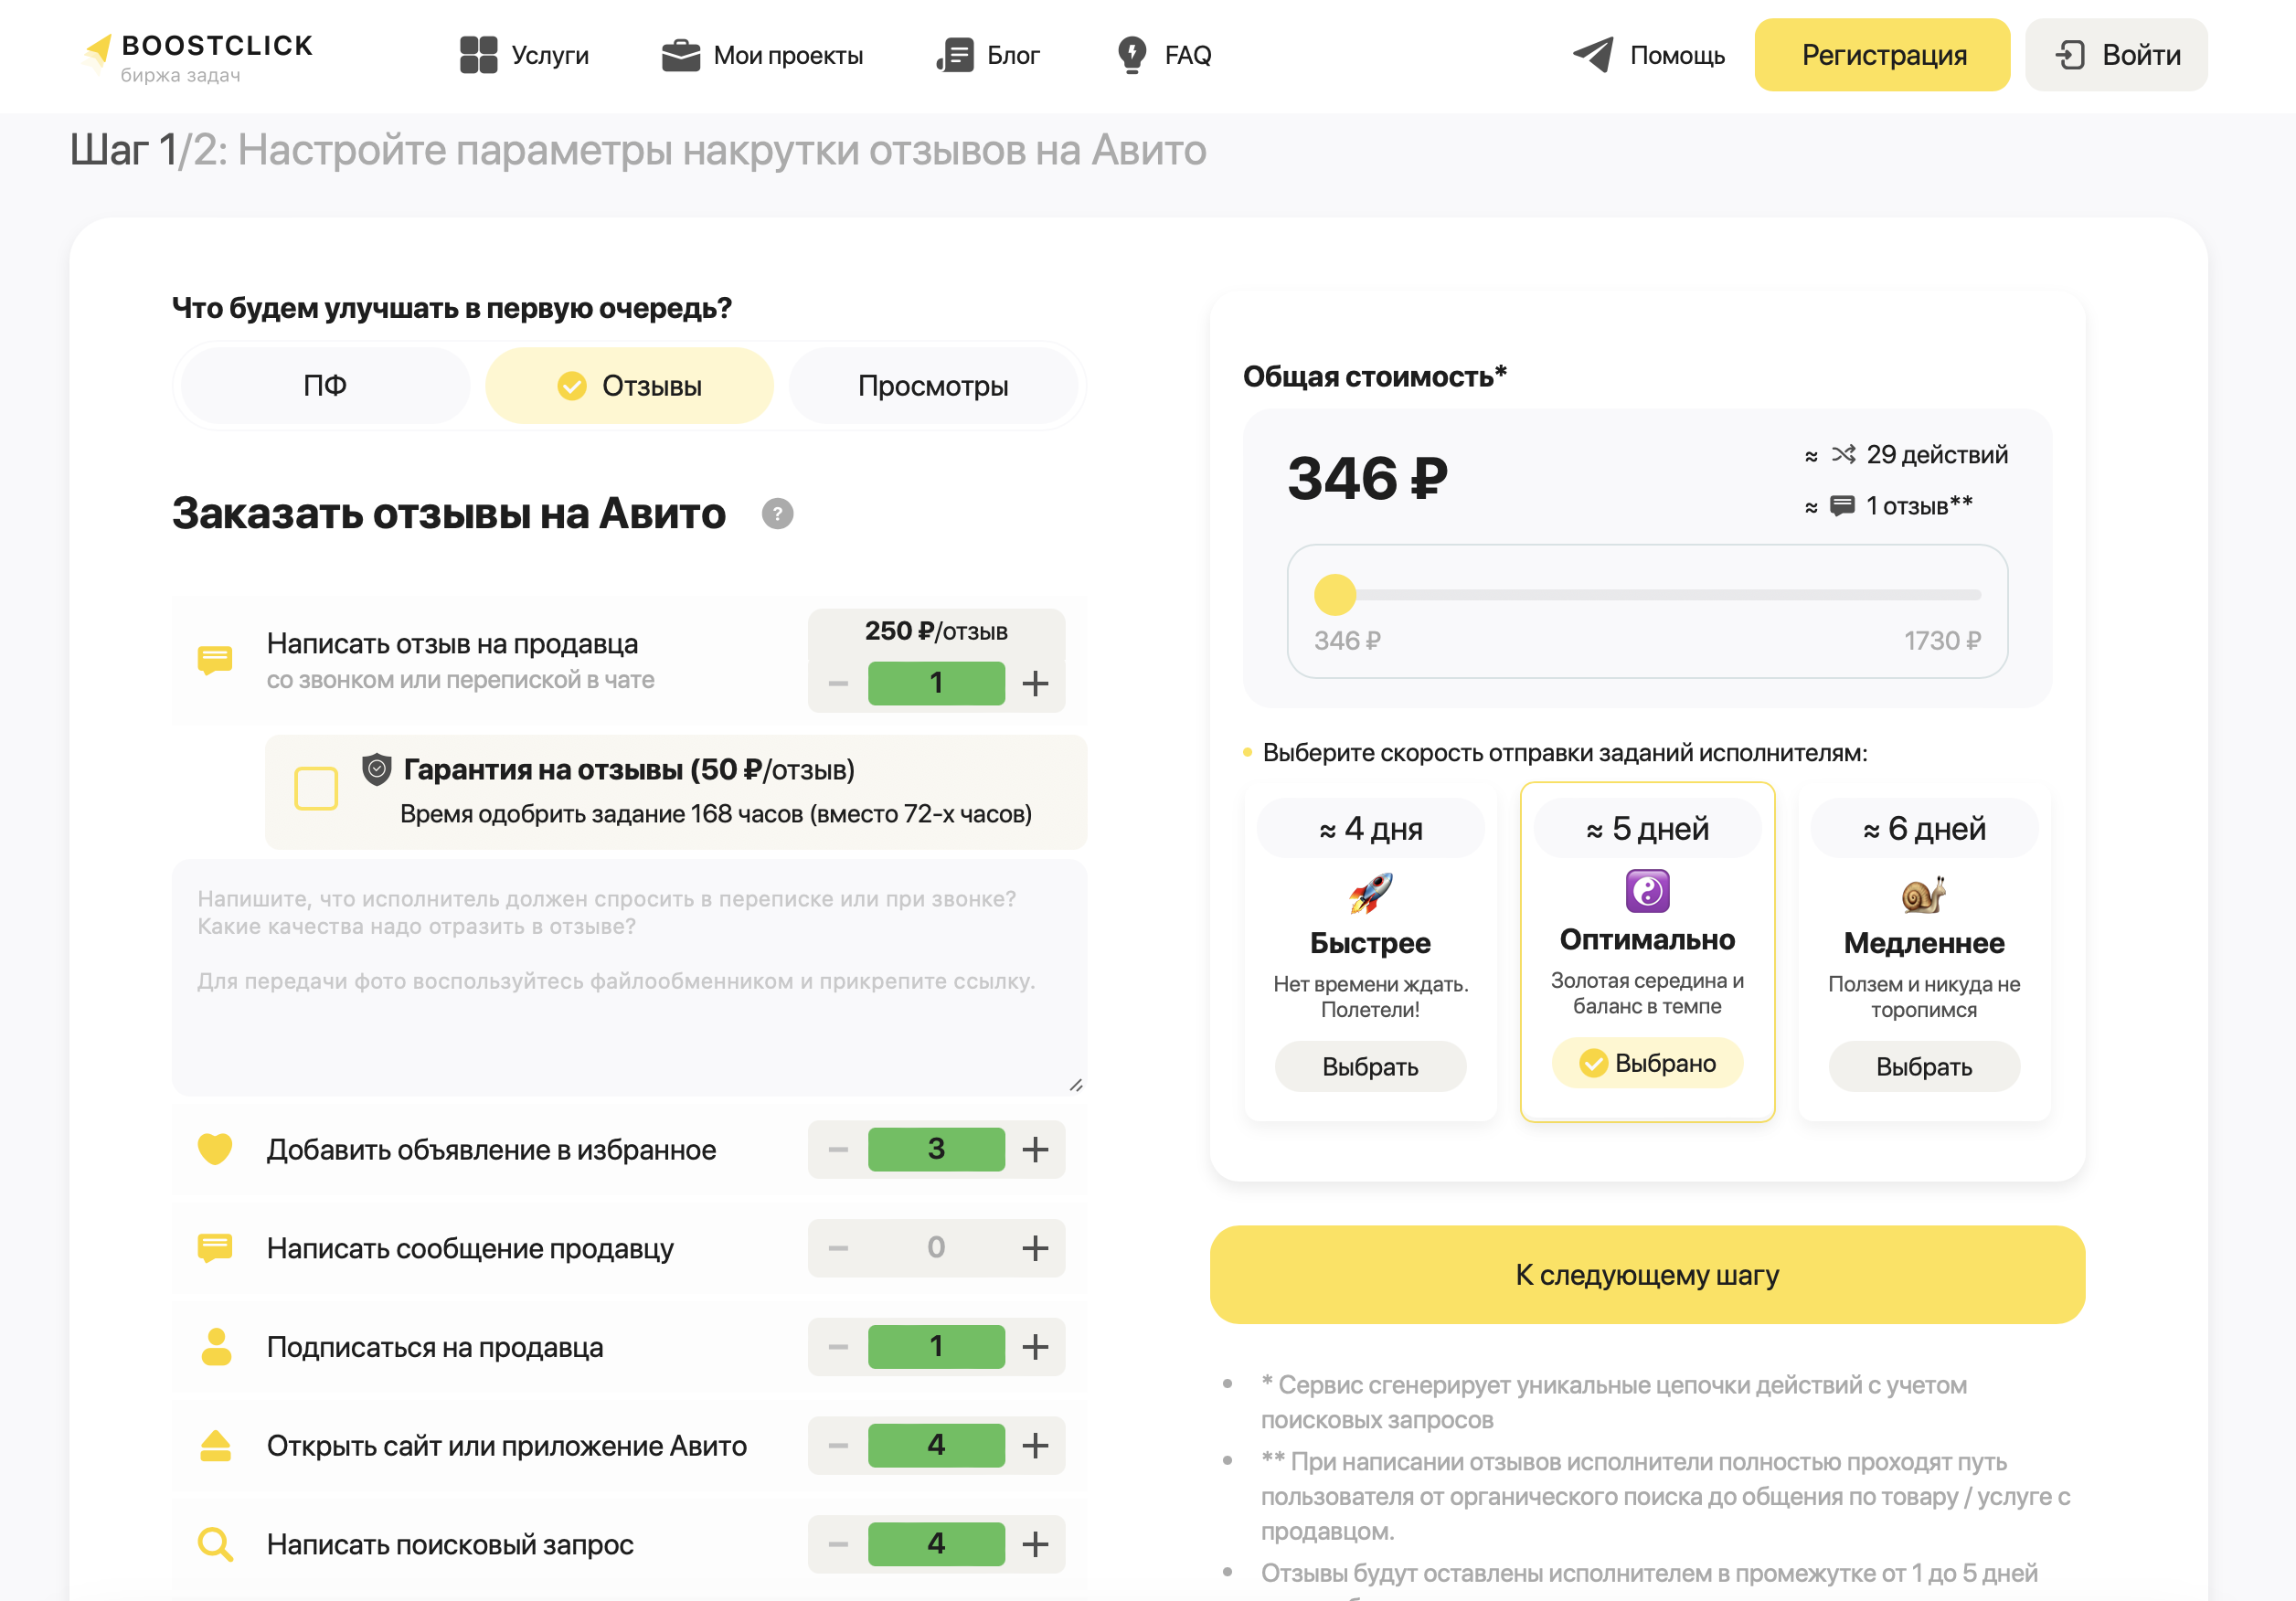
Task: Click the 250 ₽/отзыв price label
Action: 936,631
